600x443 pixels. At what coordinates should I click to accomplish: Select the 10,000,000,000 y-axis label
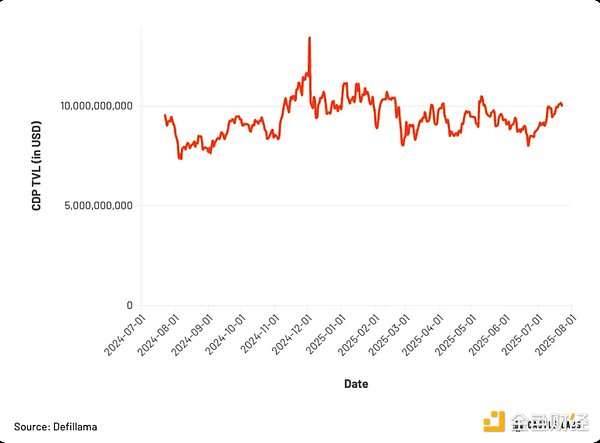pyautogui.click(x=97, y=106)
